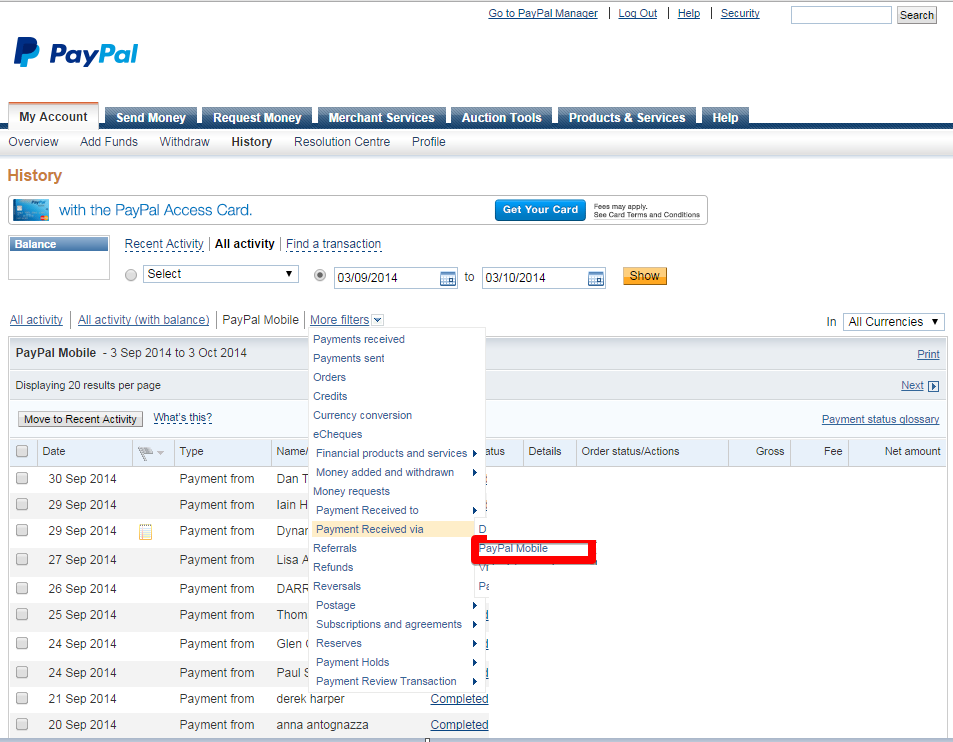Click into the header search field
The height and width of the screenshot is (742, 953).
coord(841,15)
